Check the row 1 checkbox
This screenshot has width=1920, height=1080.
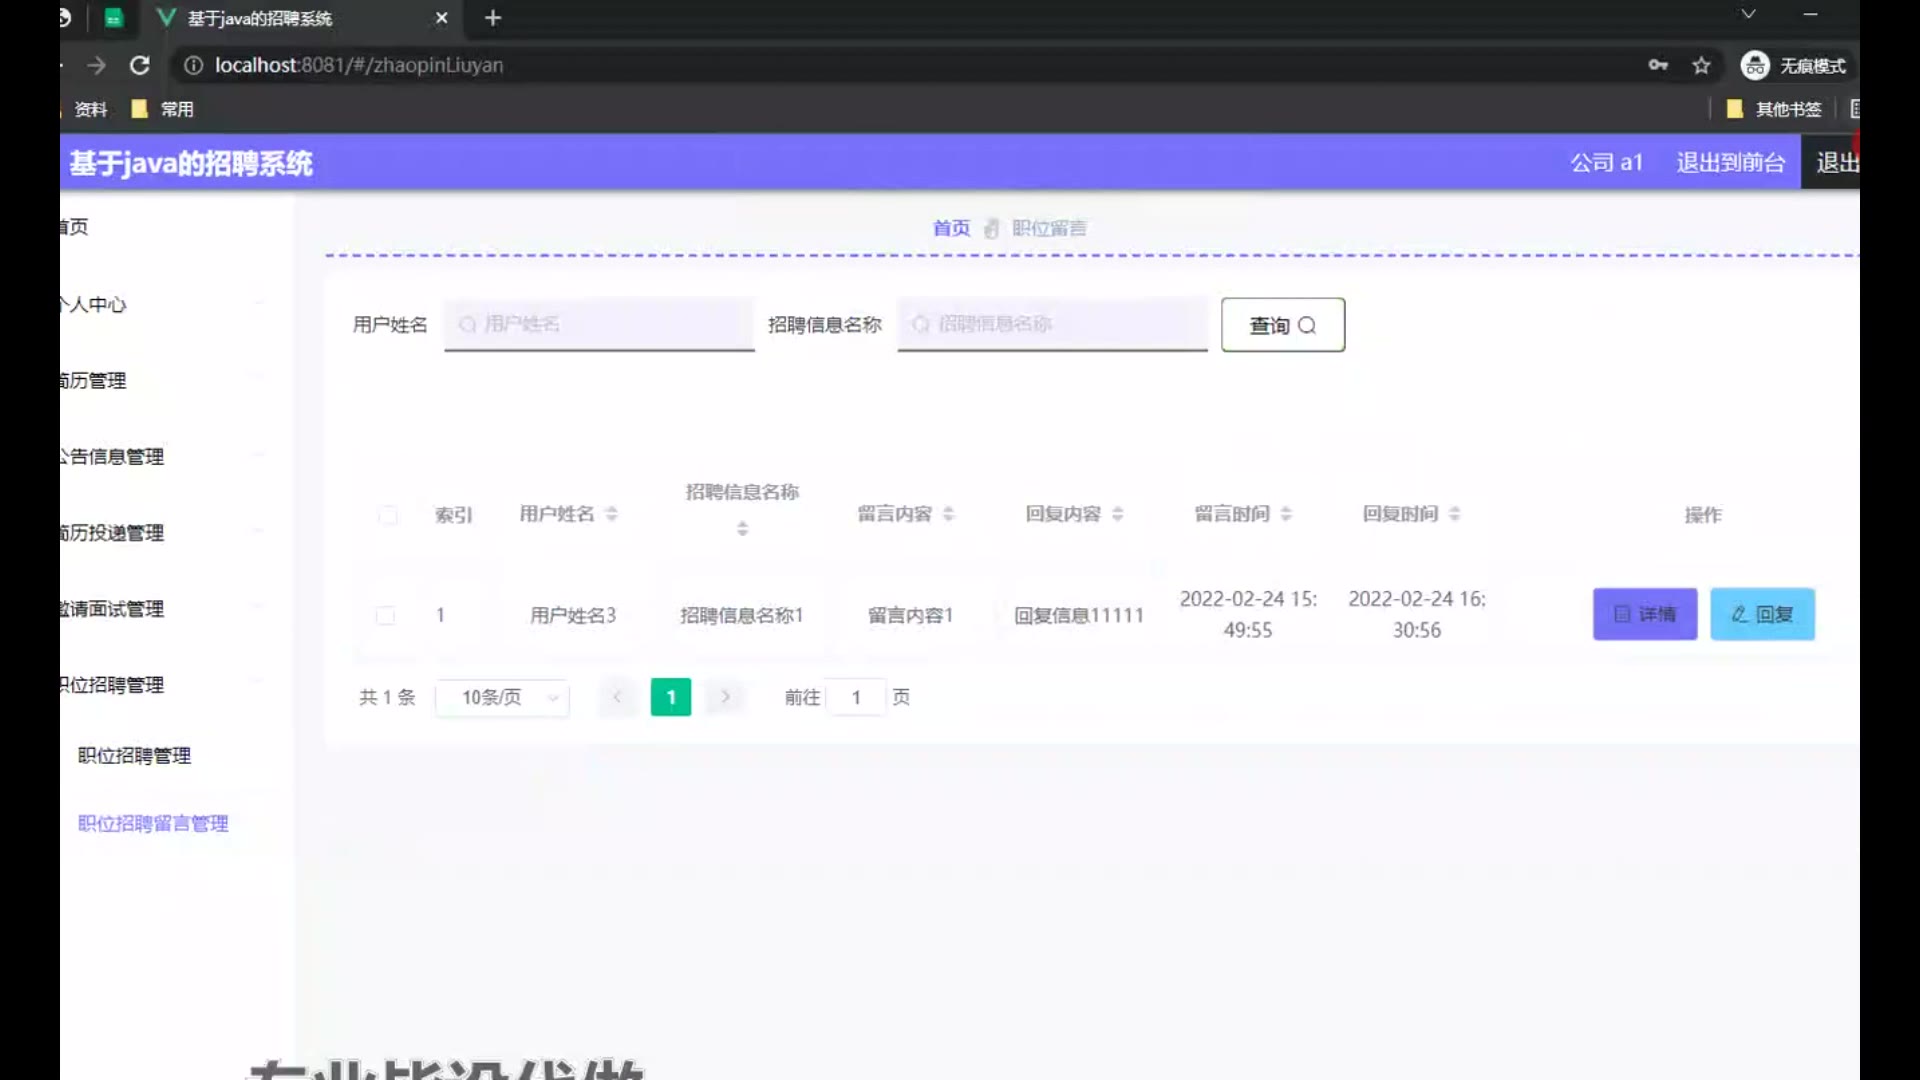point(385,615)
